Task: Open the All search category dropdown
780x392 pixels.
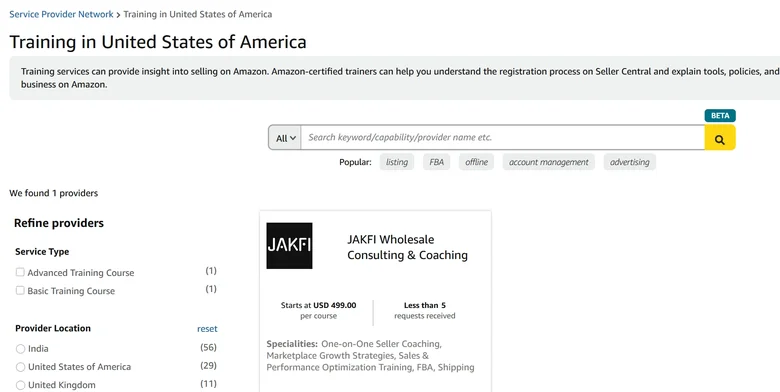Action: point(285,138)
